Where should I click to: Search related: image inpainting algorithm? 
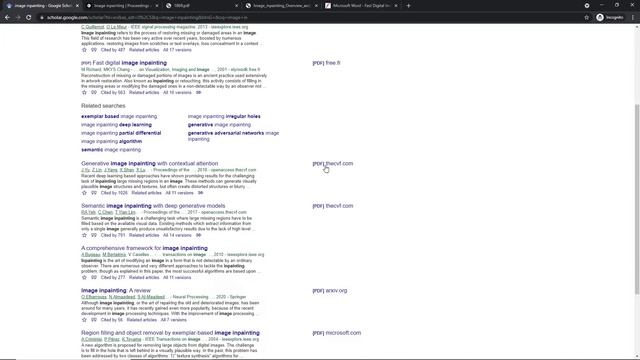[x=111, y=141]
